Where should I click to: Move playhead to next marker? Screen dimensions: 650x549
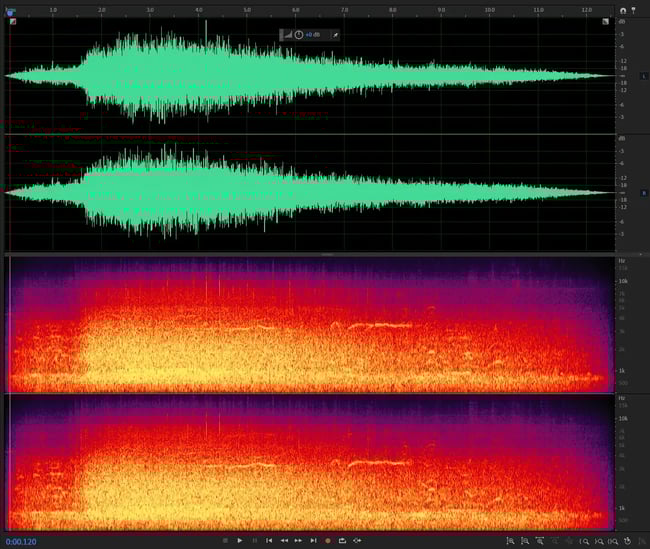(x=313, y=541)
